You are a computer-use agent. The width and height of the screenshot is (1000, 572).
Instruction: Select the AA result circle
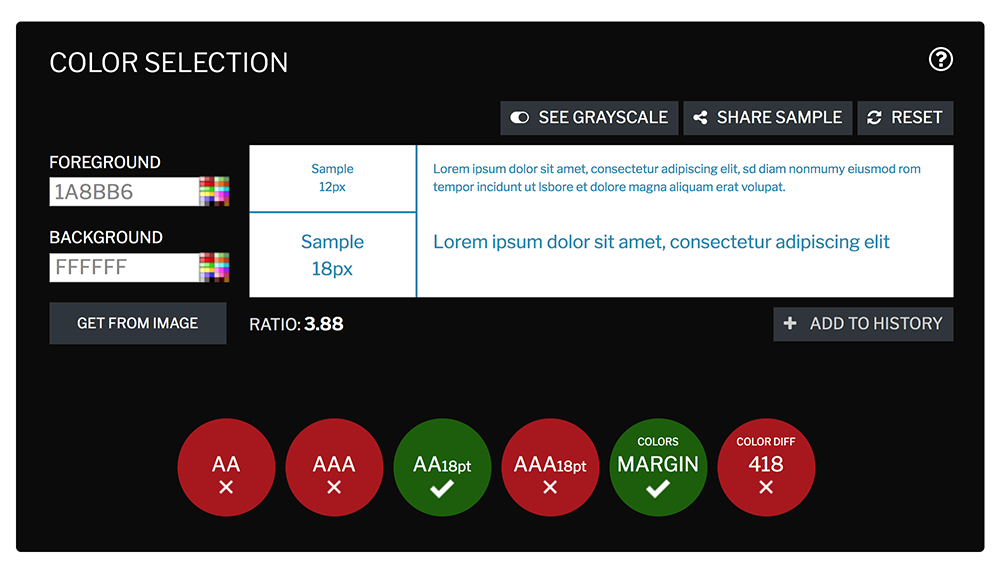[226, 467]
